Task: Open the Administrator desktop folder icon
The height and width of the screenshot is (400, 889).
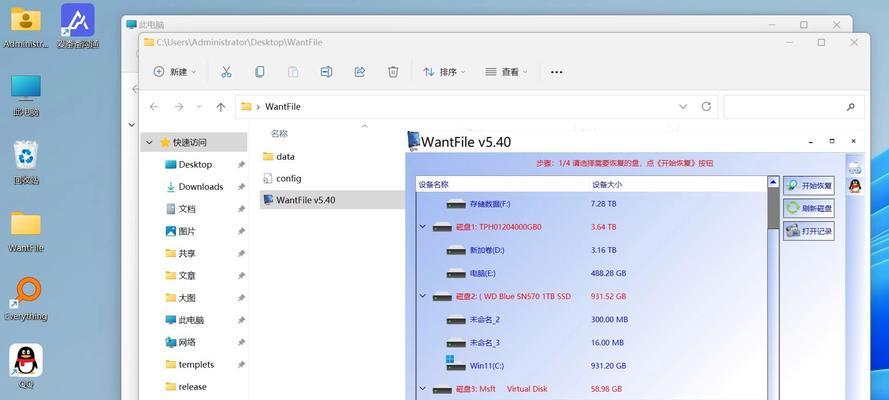Action: 26,27
